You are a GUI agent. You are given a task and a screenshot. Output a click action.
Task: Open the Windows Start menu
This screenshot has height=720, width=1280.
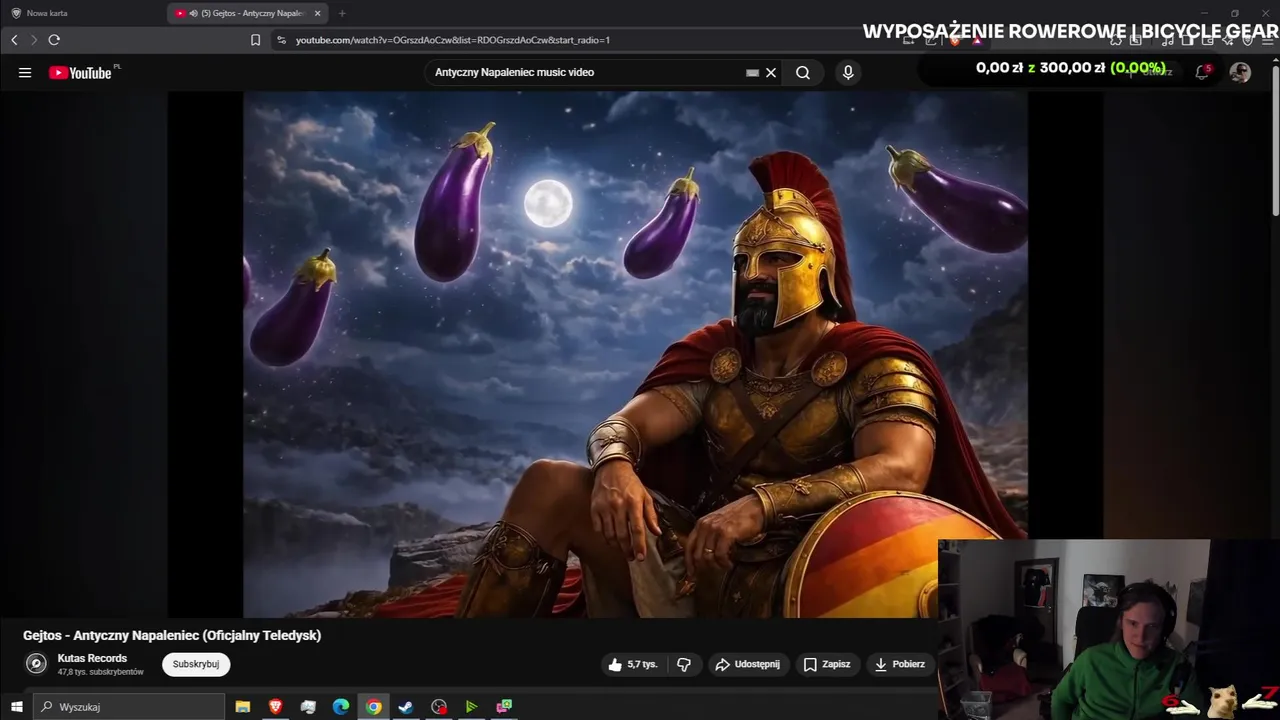[16, 706]
